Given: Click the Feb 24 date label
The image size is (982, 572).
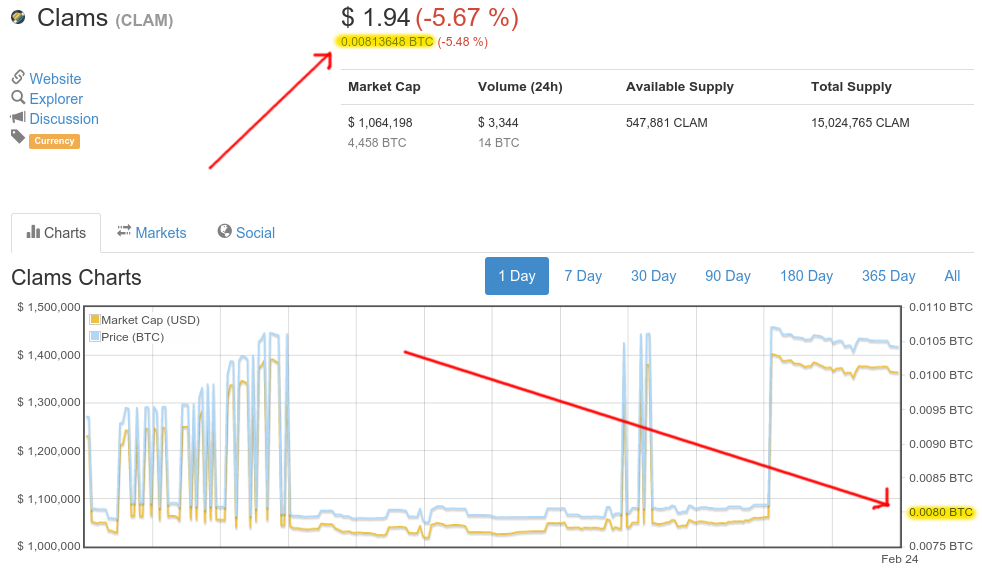Looking at the screenshot, I should [x=899, y=559].
